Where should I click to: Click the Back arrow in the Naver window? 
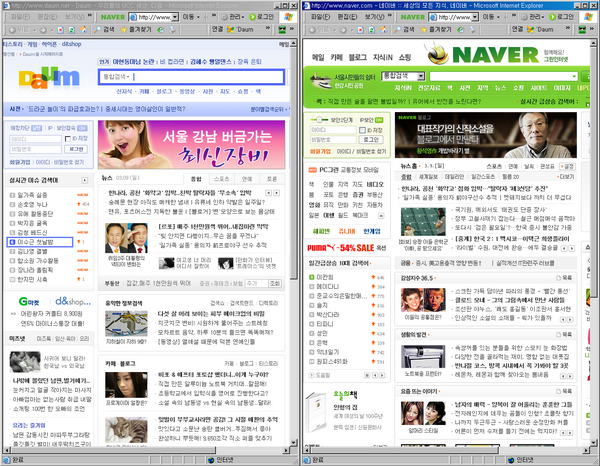pos(313,30)
